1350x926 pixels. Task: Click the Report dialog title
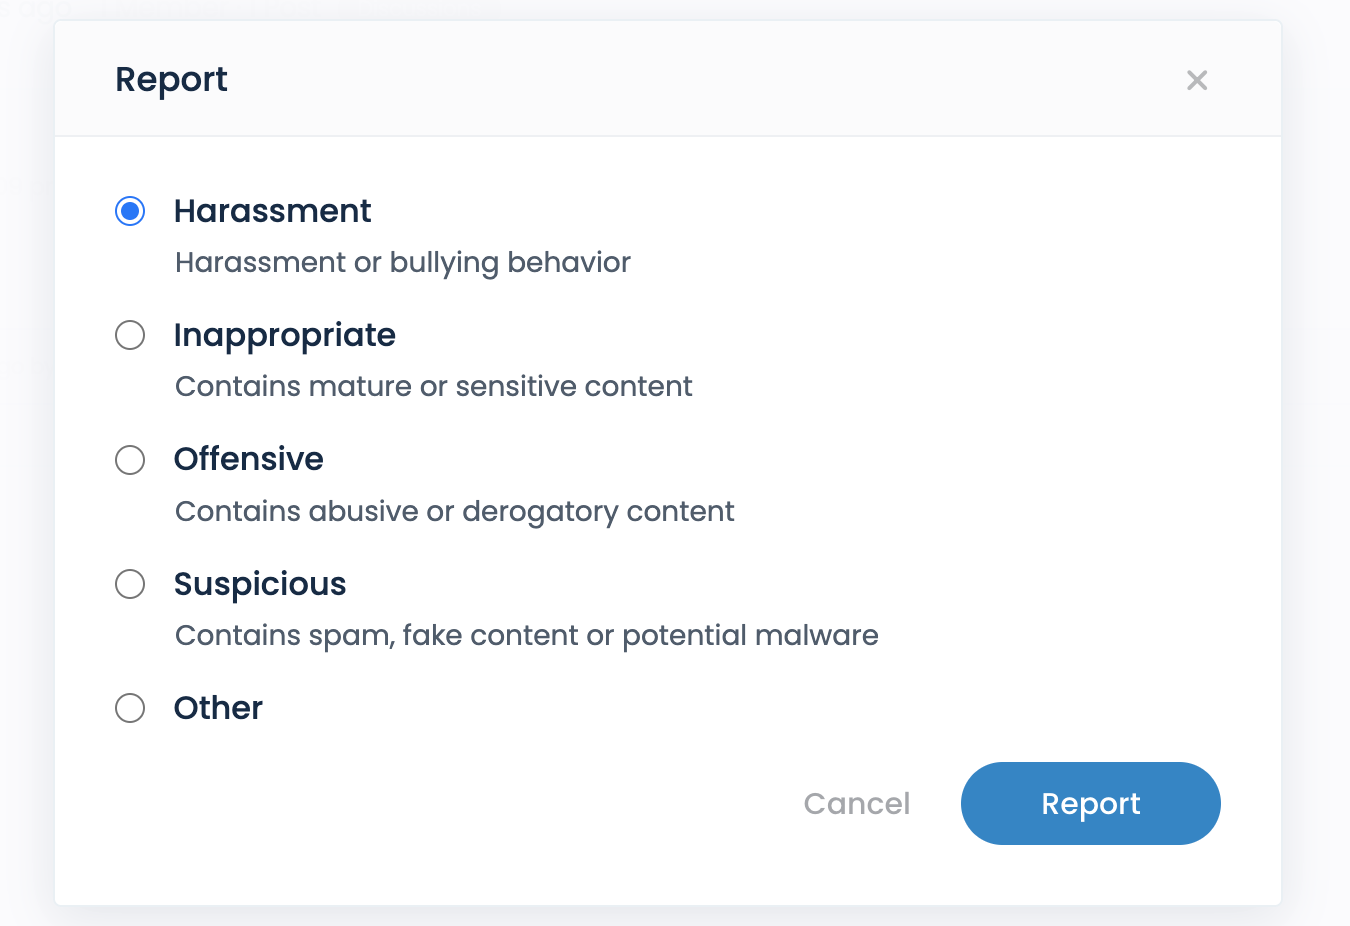(171, 79)
